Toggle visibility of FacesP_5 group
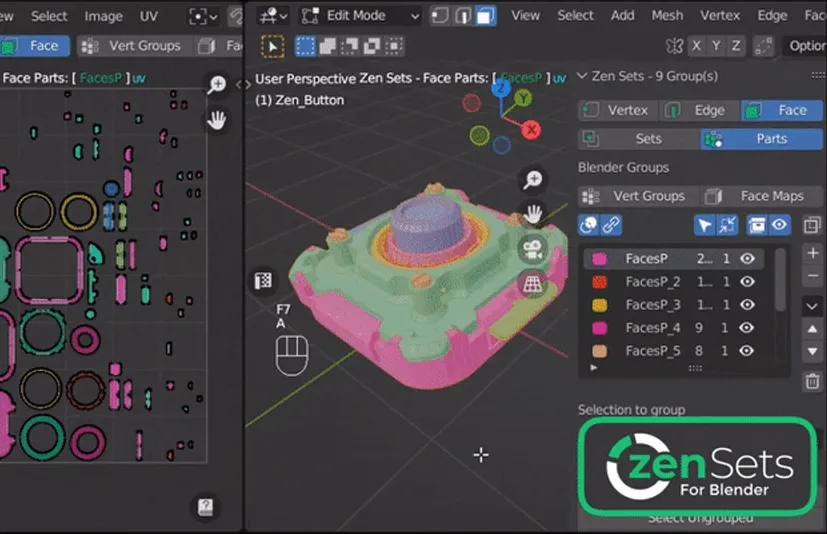 [x=746, y=351]
